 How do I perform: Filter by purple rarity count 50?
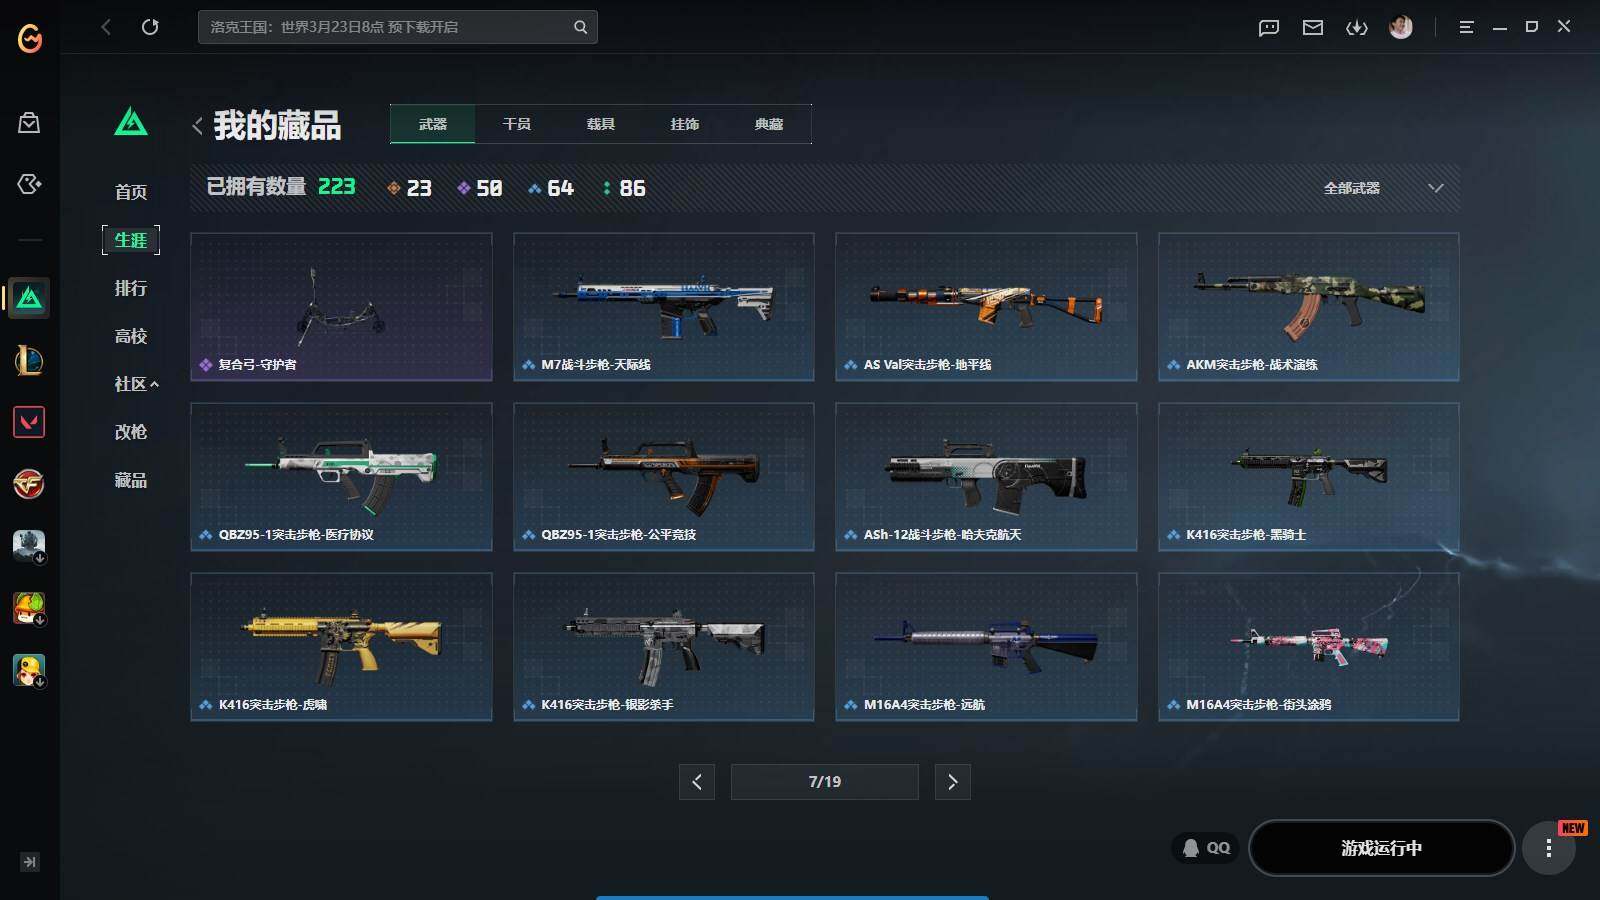pyautogui.click(x=480, y=188)
